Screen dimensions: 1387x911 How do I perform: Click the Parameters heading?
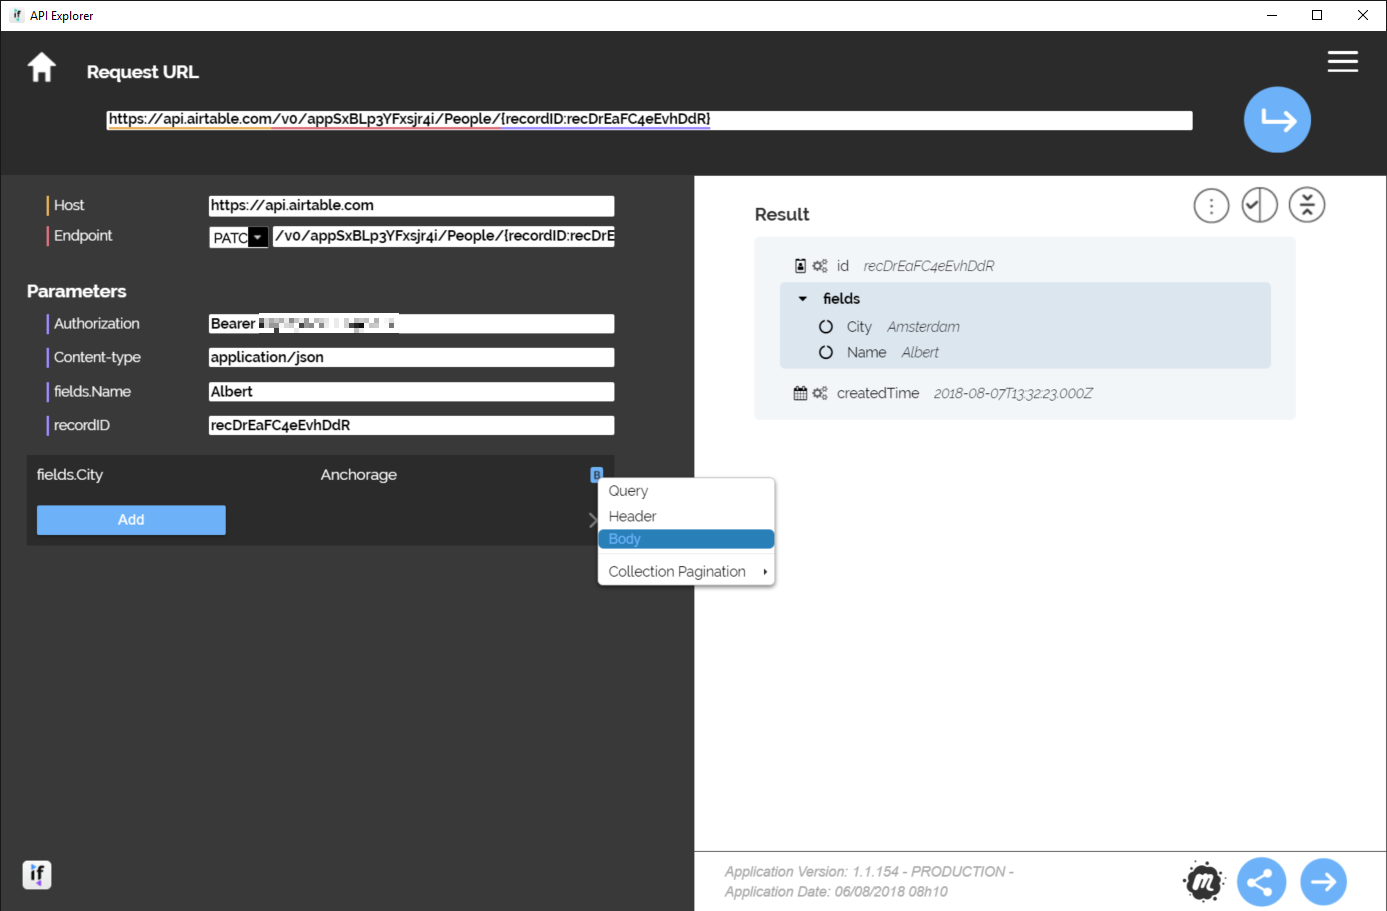point(77,292)
